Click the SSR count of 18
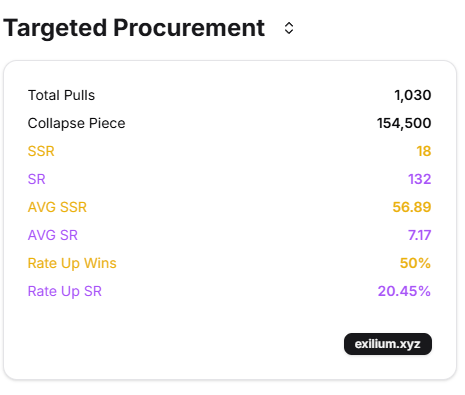 coord(424,151)
